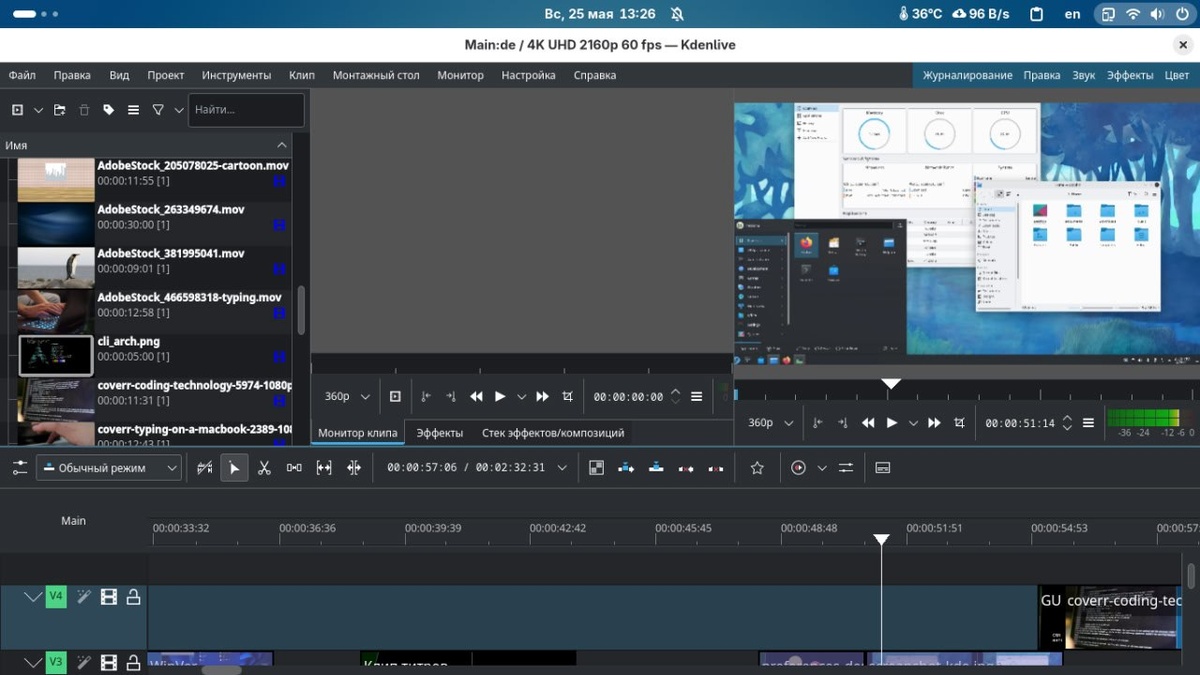Open clip monitor 360p resolution dropdown
This screenshot has height=675, width=1200.
[348, 396]
